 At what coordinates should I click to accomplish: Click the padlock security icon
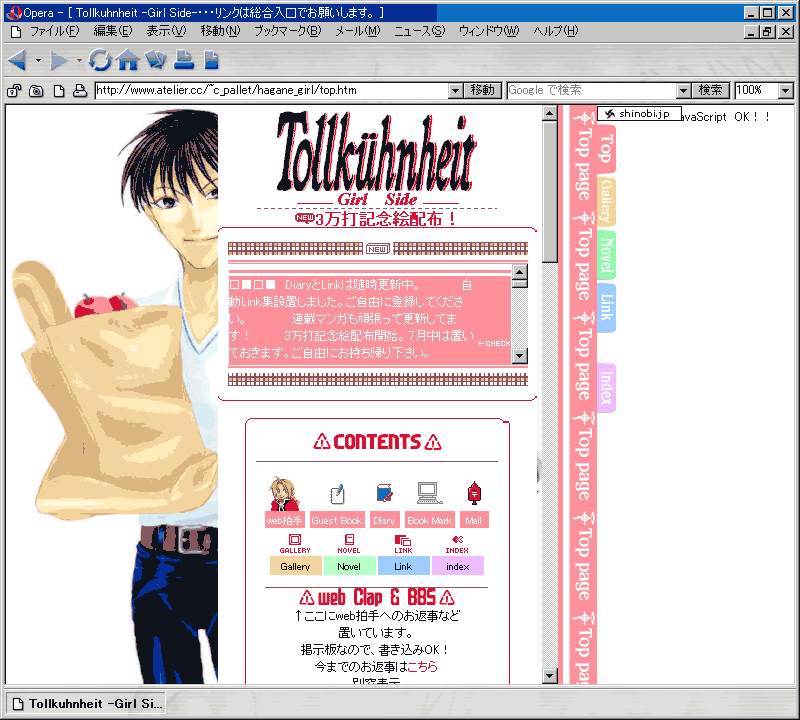(x=14, y=91)
